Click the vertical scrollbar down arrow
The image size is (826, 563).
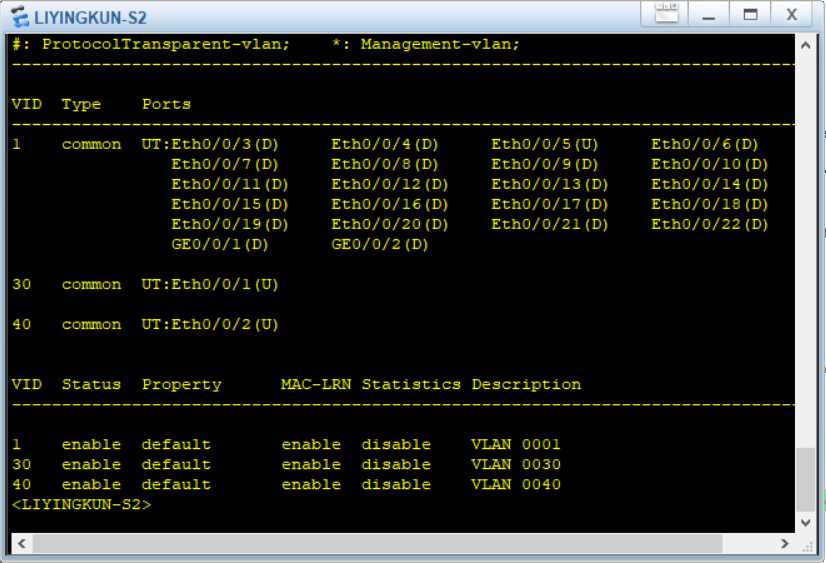(x=805, y=522)
